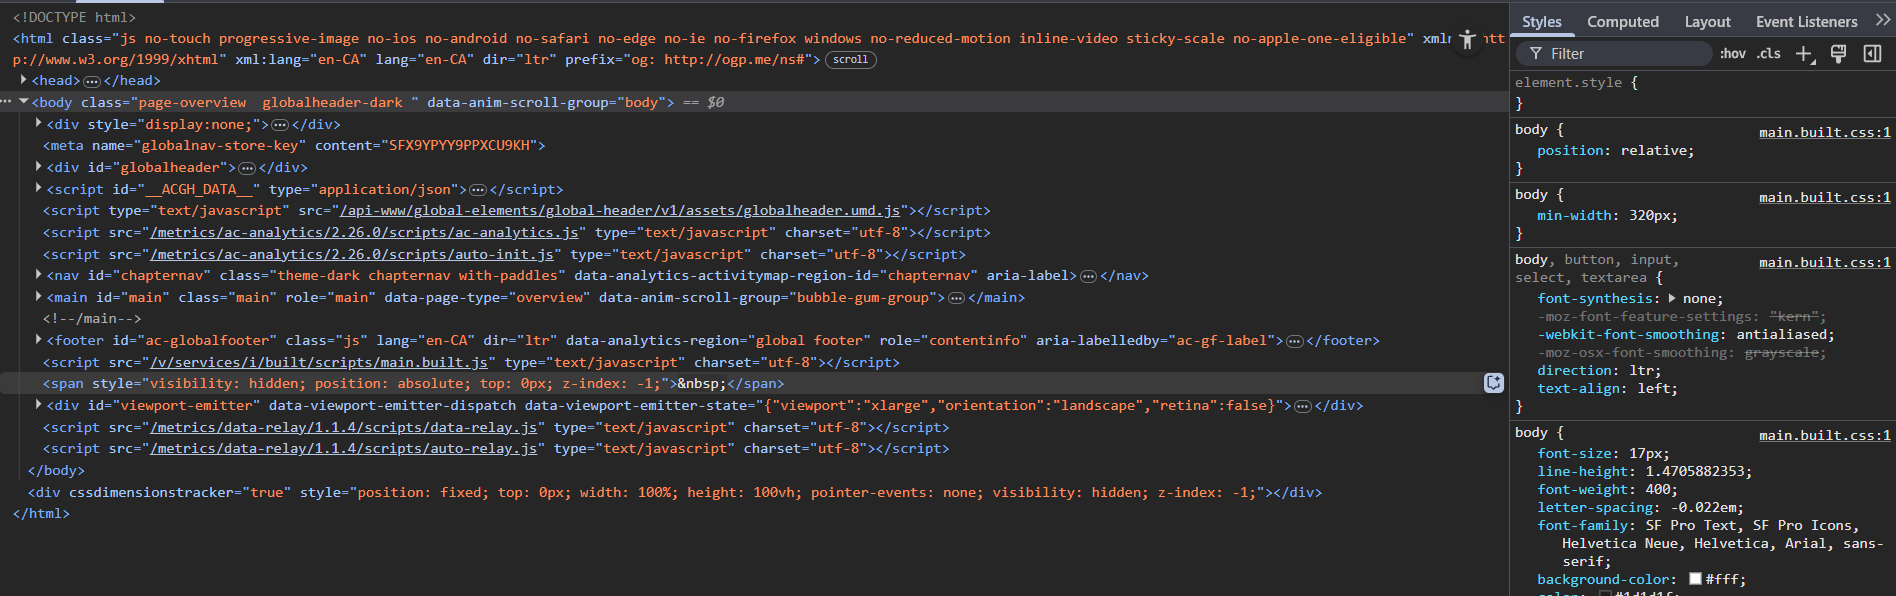Select the <!--/main--> comment node
Viewport: 1896px width, 596px height.
pyautogui.click(x=91, y=319)
